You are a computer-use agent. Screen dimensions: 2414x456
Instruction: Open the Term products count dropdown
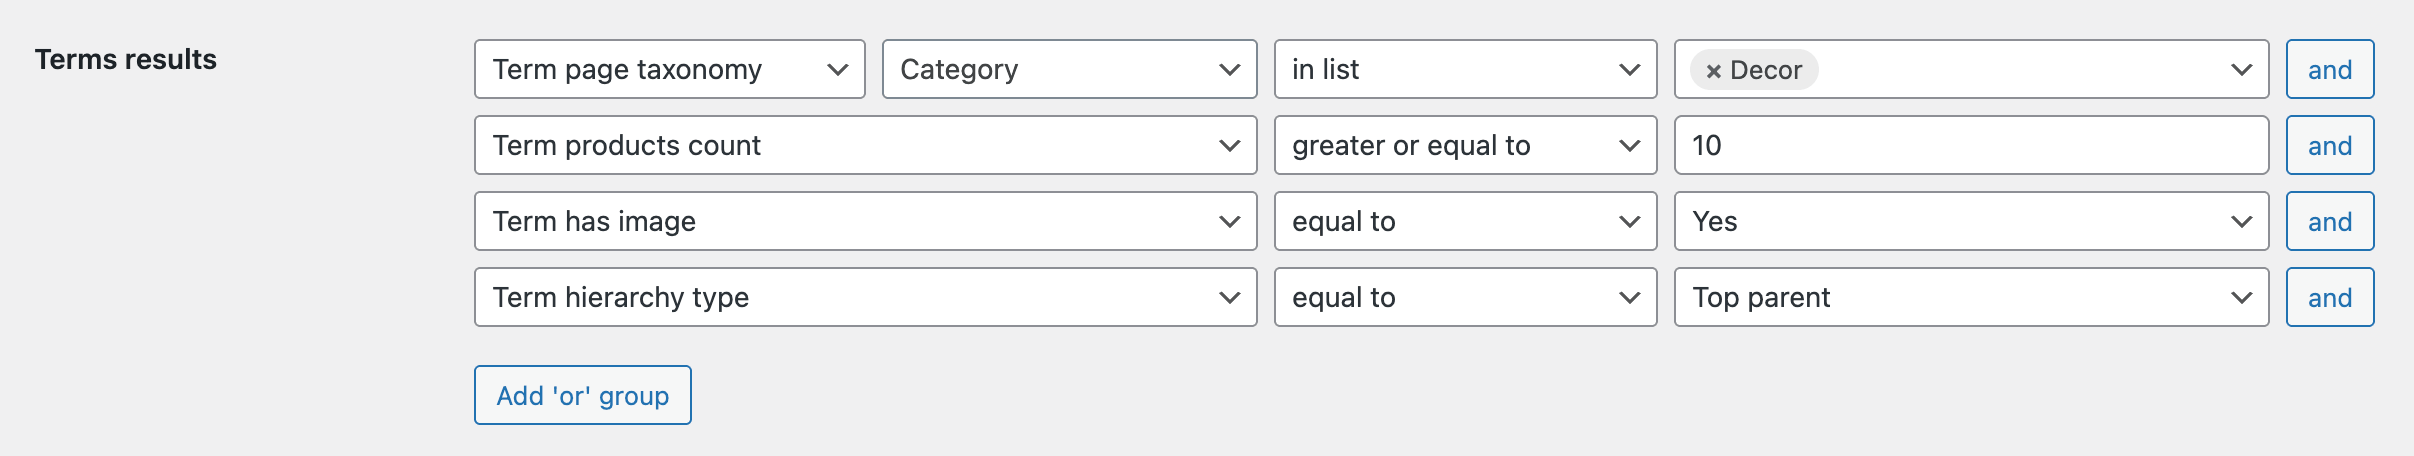click(x=865, y=145)
